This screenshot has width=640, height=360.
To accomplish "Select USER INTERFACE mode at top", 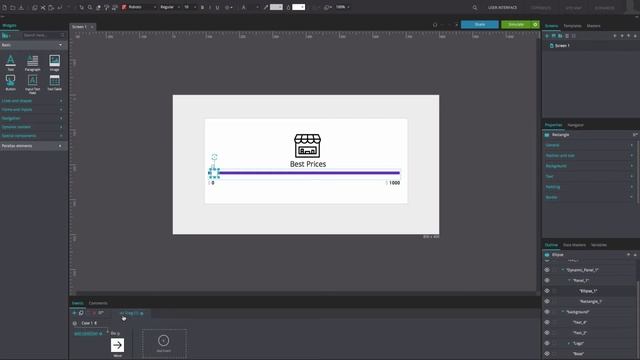I will pos(502,8).
